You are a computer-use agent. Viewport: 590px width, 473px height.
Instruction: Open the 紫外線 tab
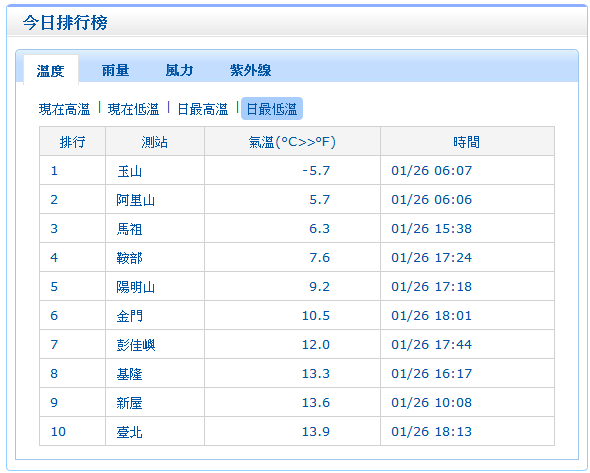coord(251,70)
